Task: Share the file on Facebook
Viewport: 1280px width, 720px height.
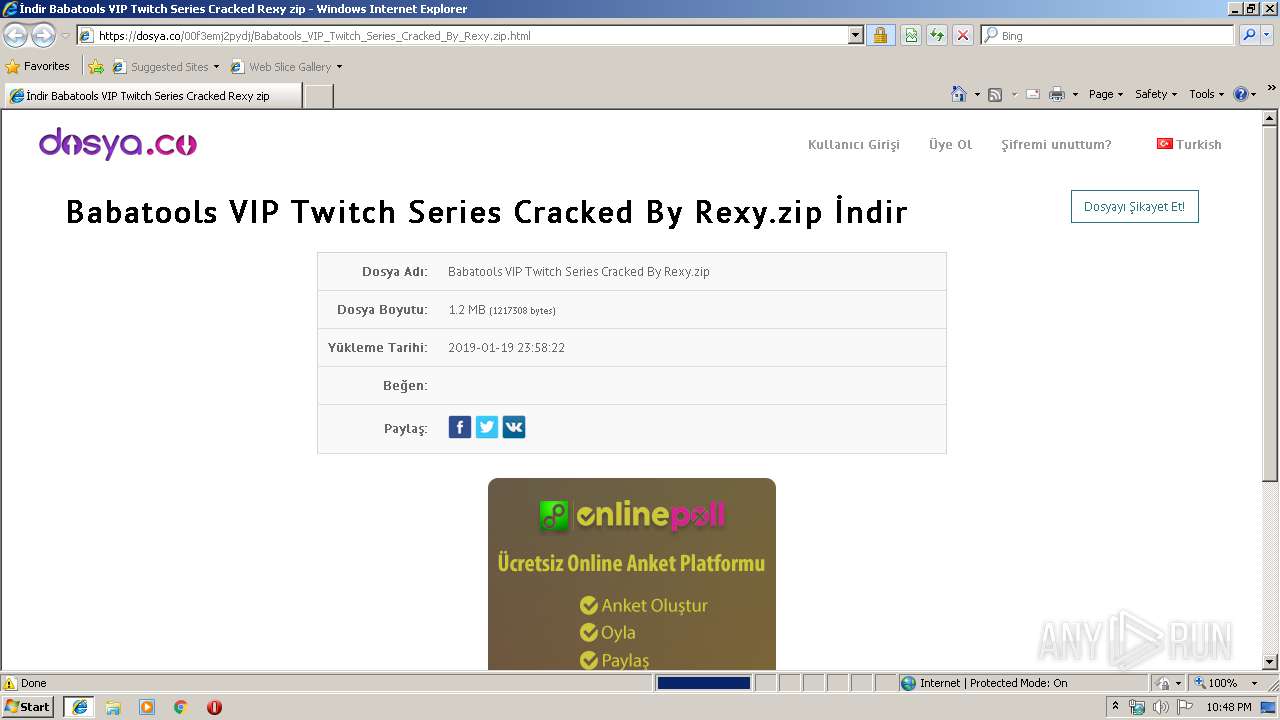Action: (460, 428)
